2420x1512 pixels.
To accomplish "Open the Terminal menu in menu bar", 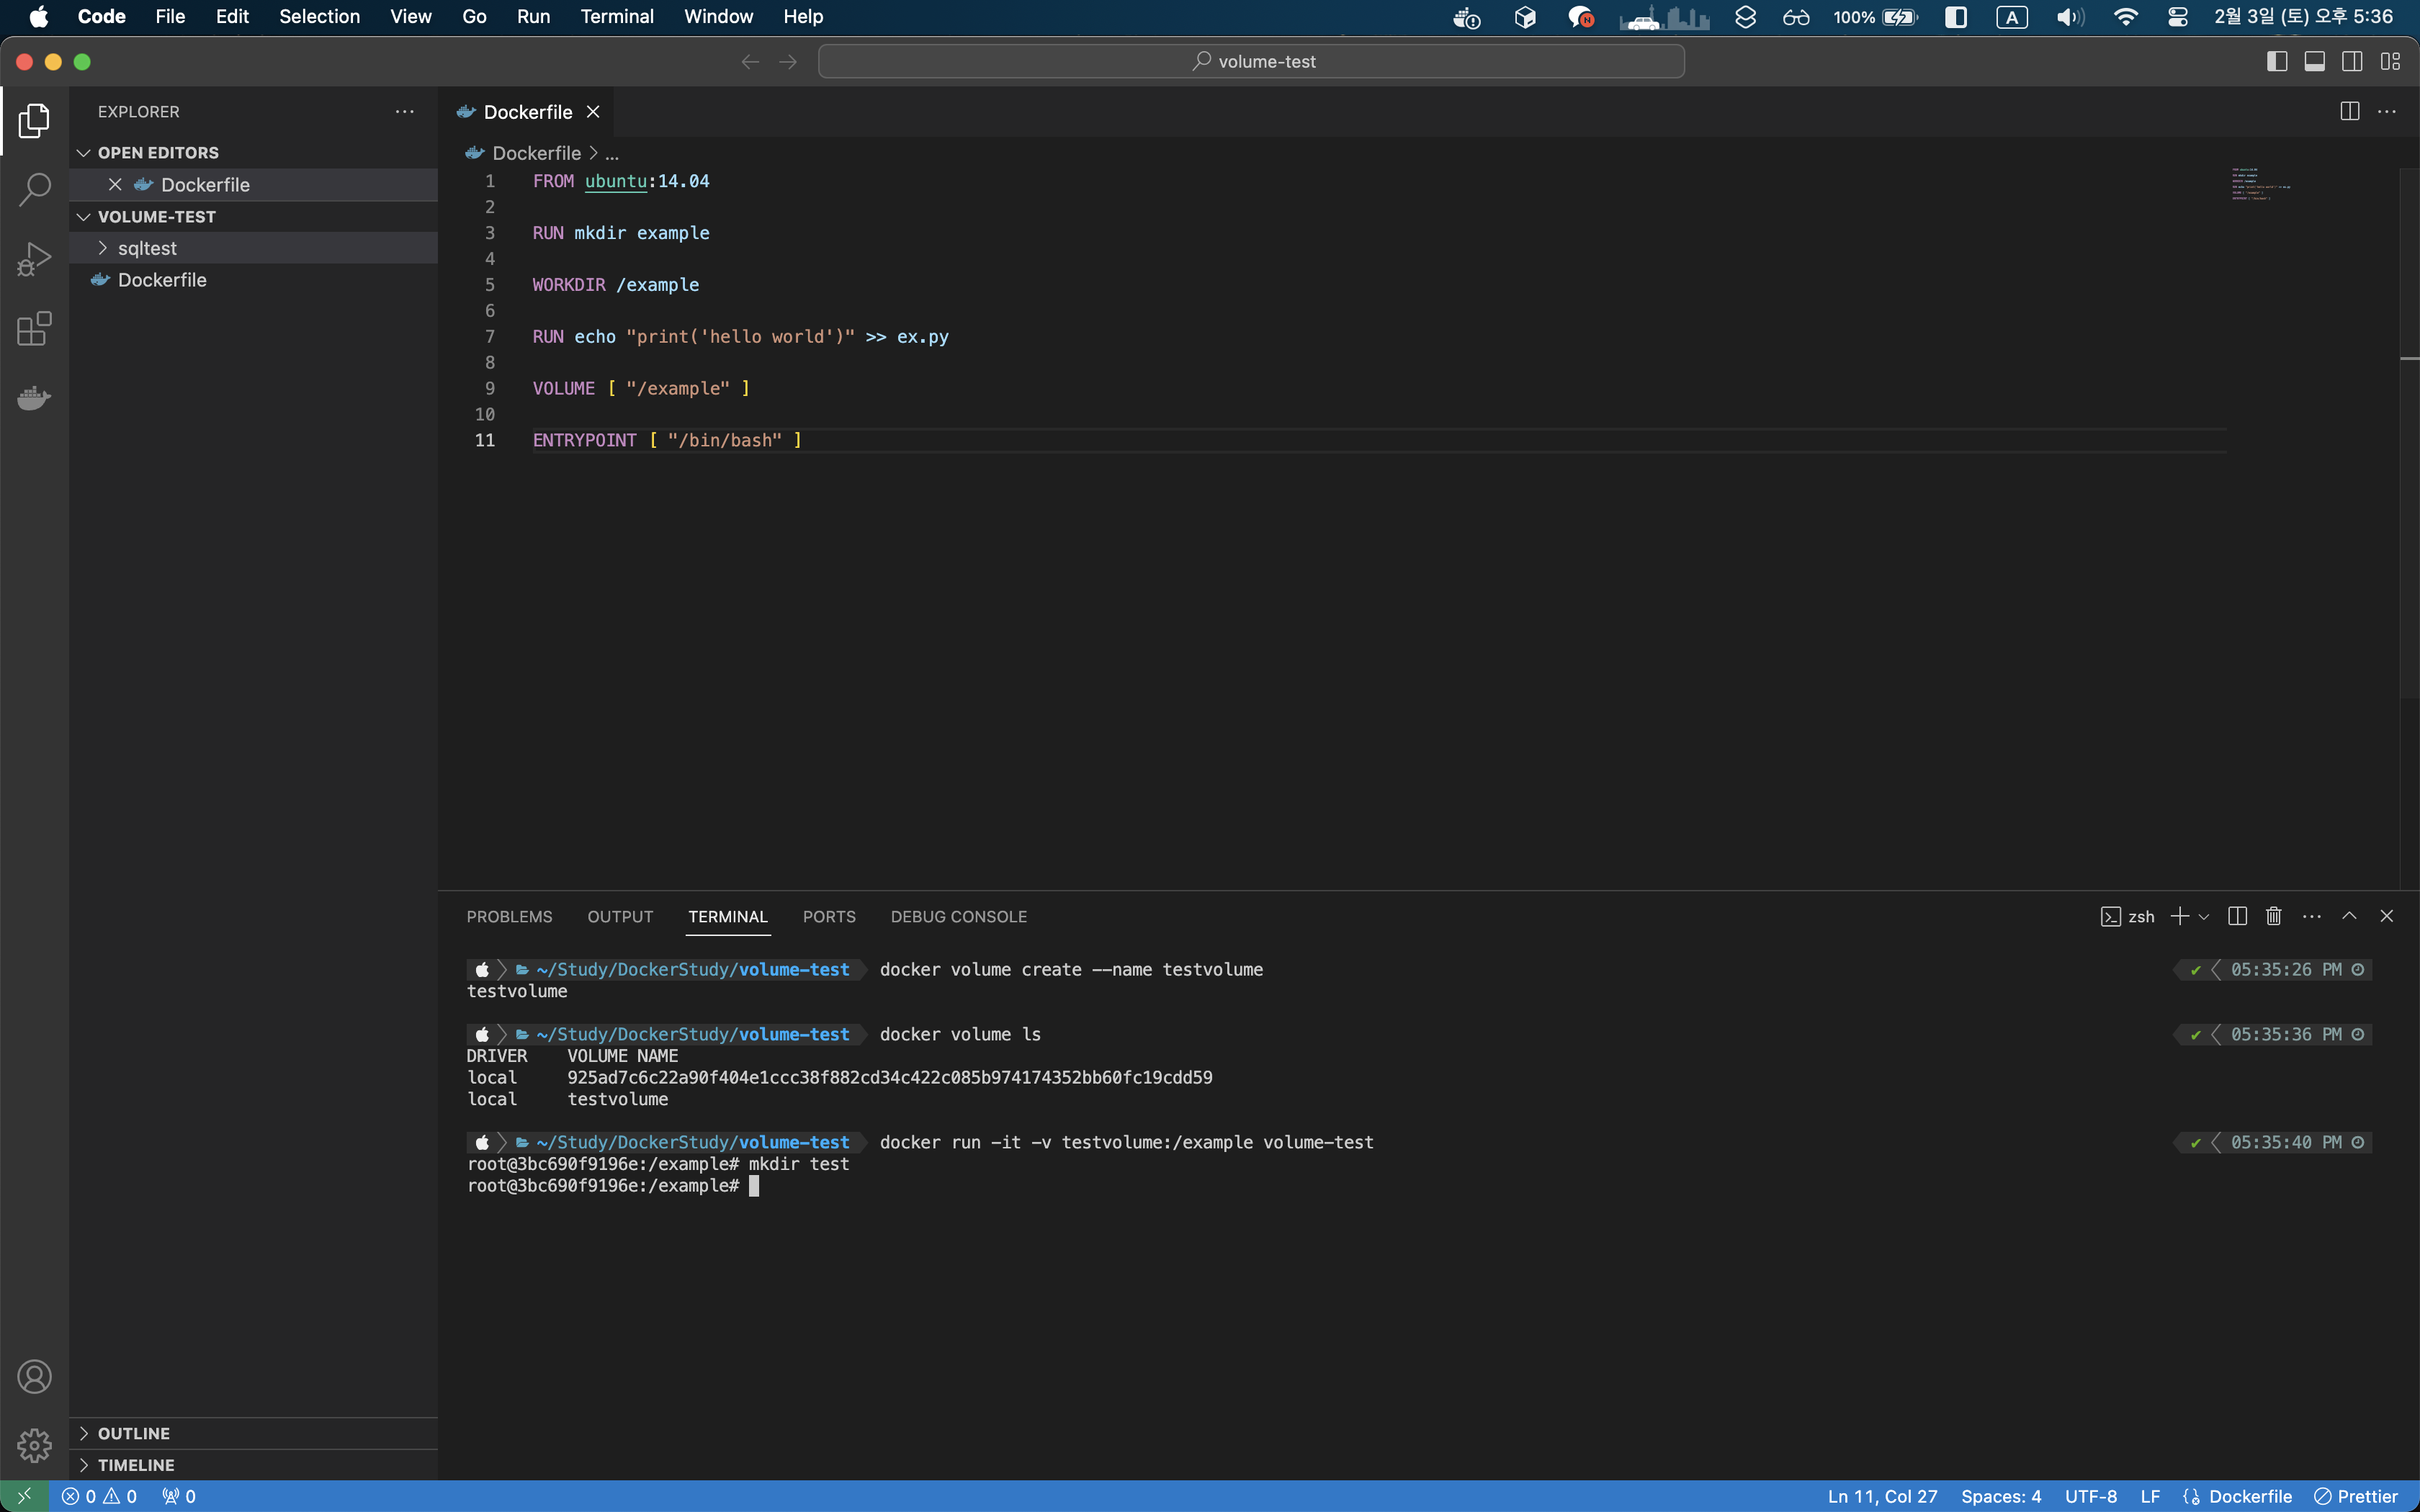I will (617, 17).
